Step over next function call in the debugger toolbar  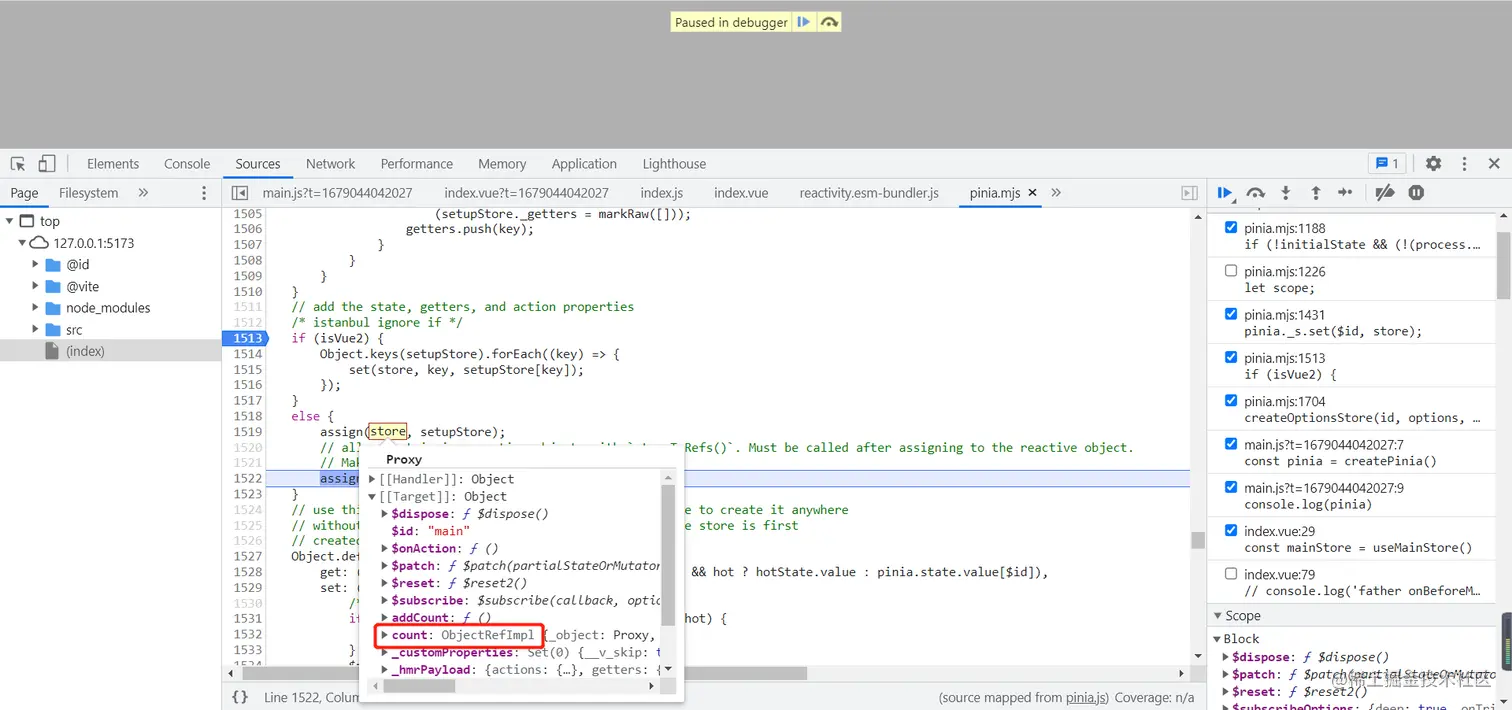coord(1256,193)
